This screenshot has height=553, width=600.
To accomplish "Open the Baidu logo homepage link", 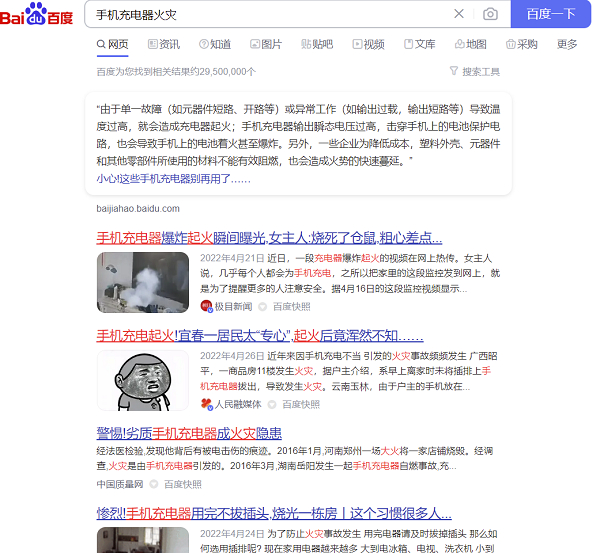I will point(36,15).
